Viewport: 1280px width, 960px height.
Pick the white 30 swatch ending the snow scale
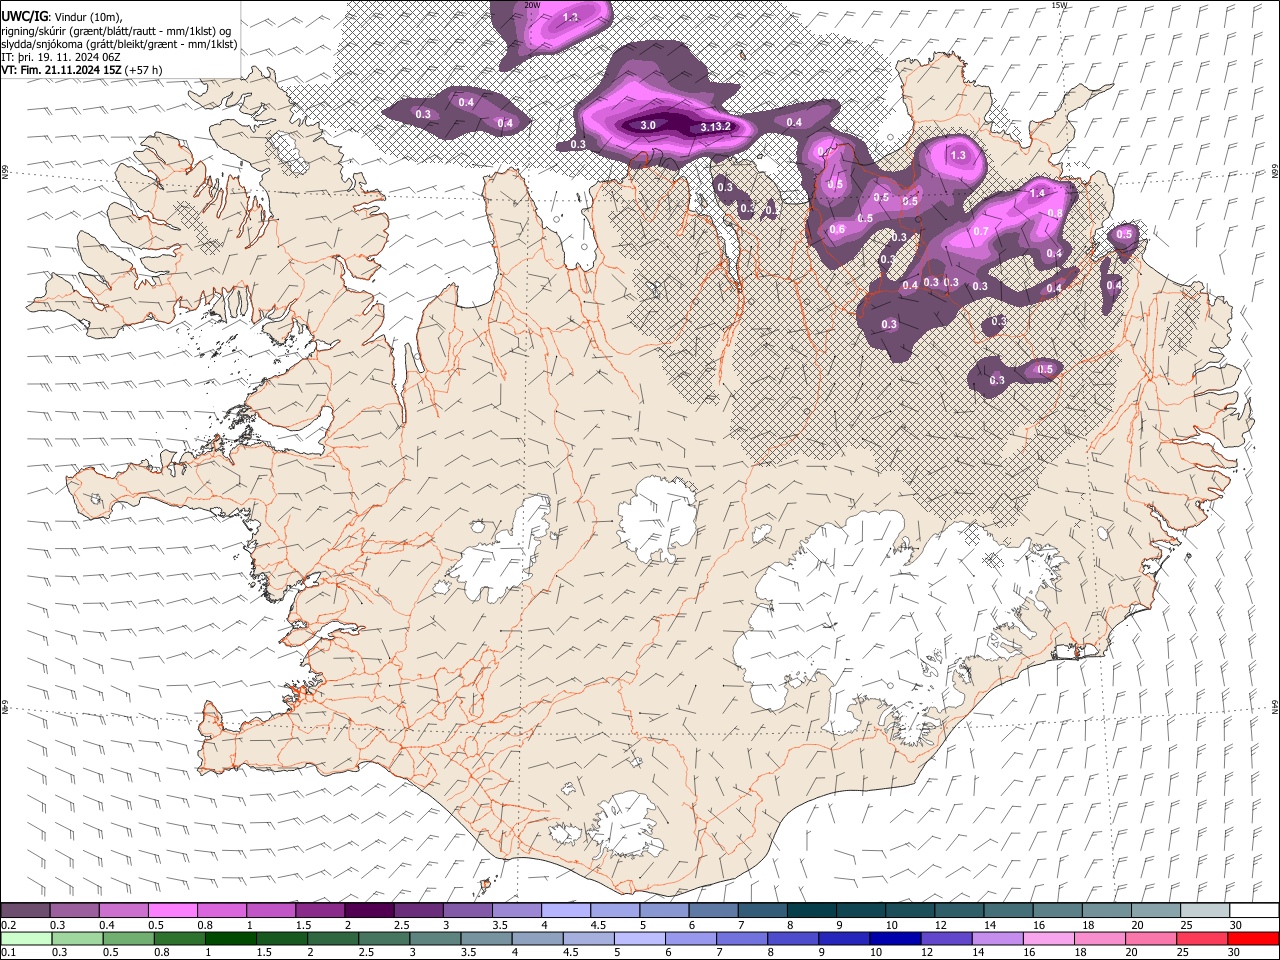pyautogui.click(x=1254, y=910)
